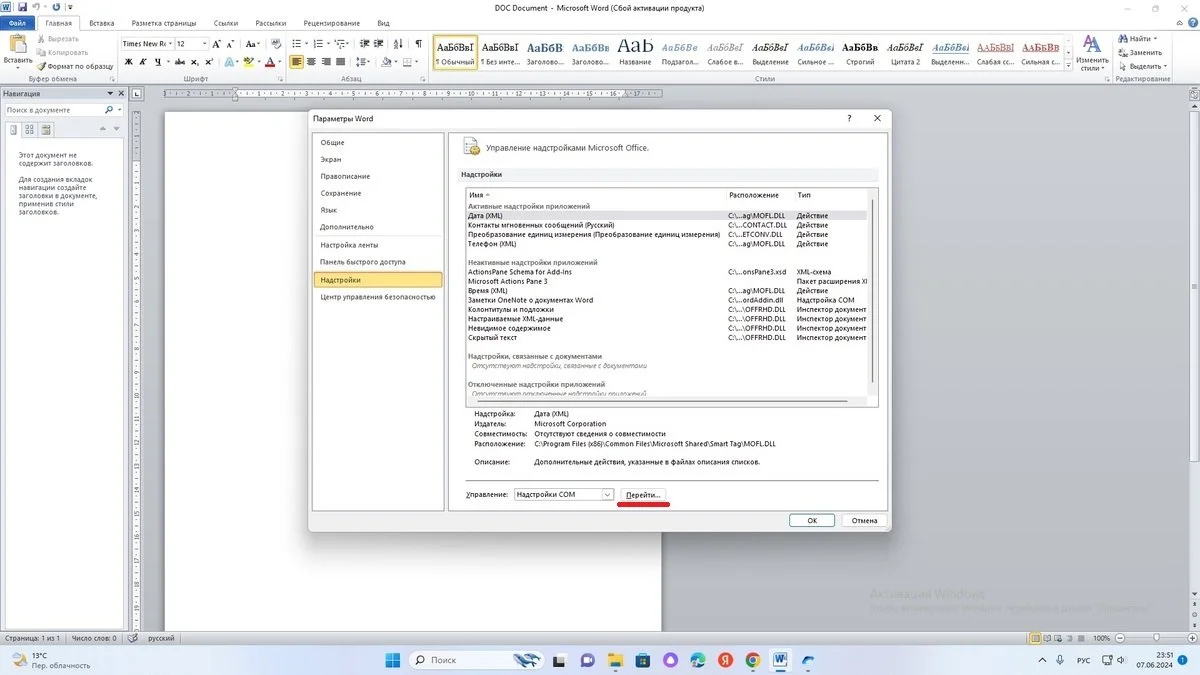Click the center text alignment icon
The width and height of the screenshot is (1200, 675).
[x=311, y=62]
